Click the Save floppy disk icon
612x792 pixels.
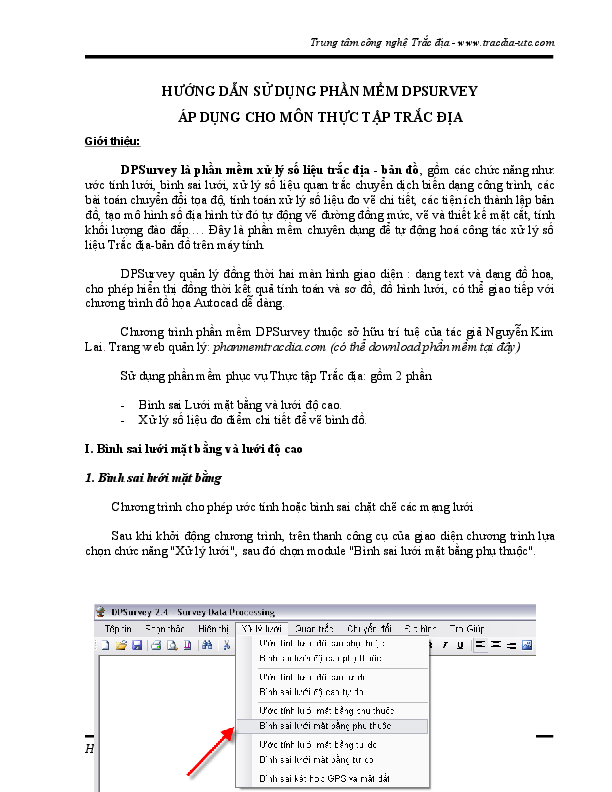point(137,645)
